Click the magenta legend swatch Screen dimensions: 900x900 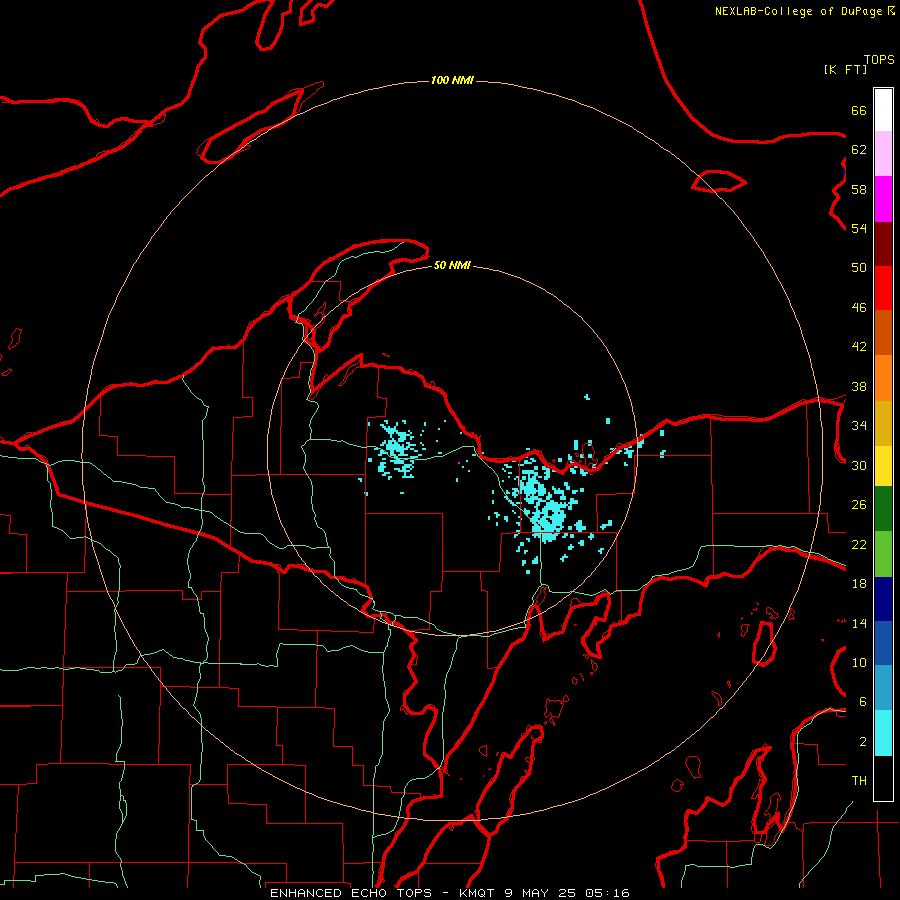[x=883, y=199]
